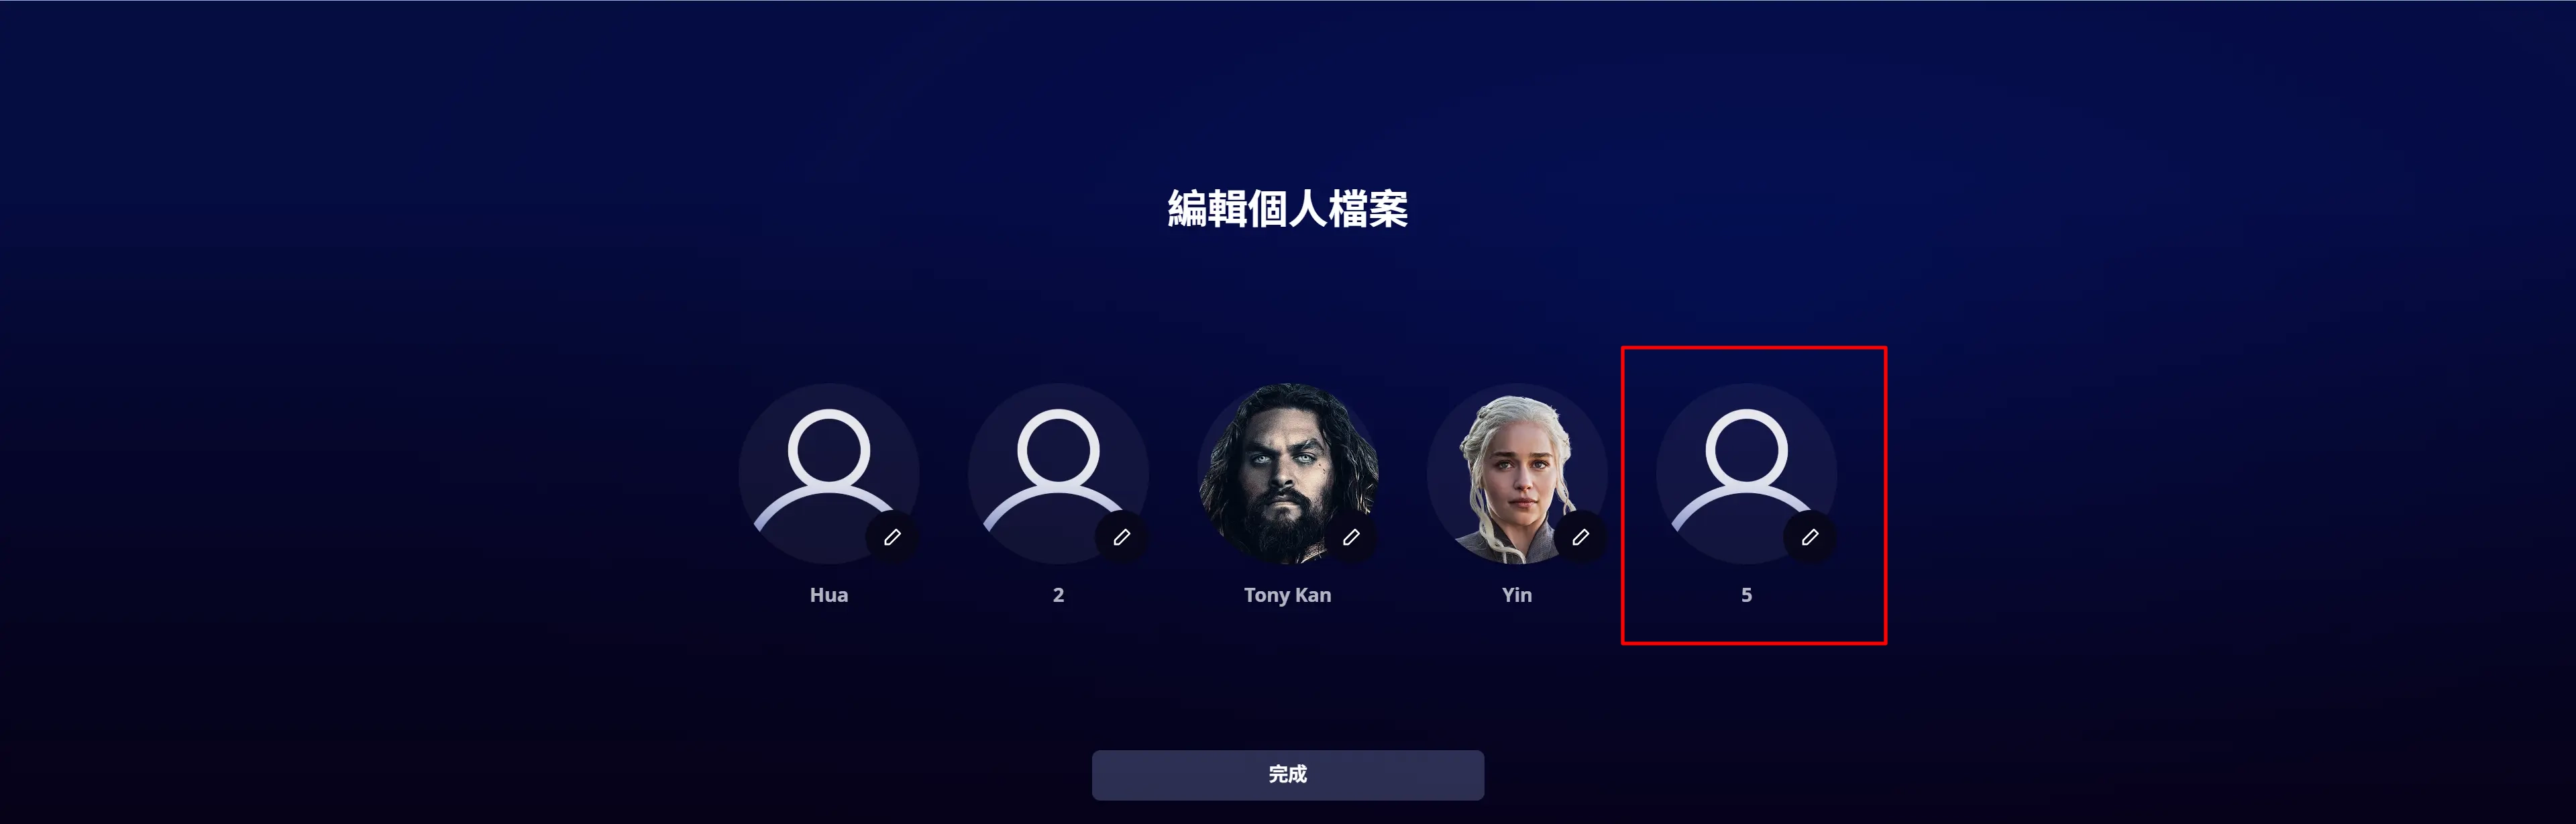This screenshot has width=2576, height=824.
Task: Tap the pencil icon on Yin's avatar
Action: (x=1580, y=537)
